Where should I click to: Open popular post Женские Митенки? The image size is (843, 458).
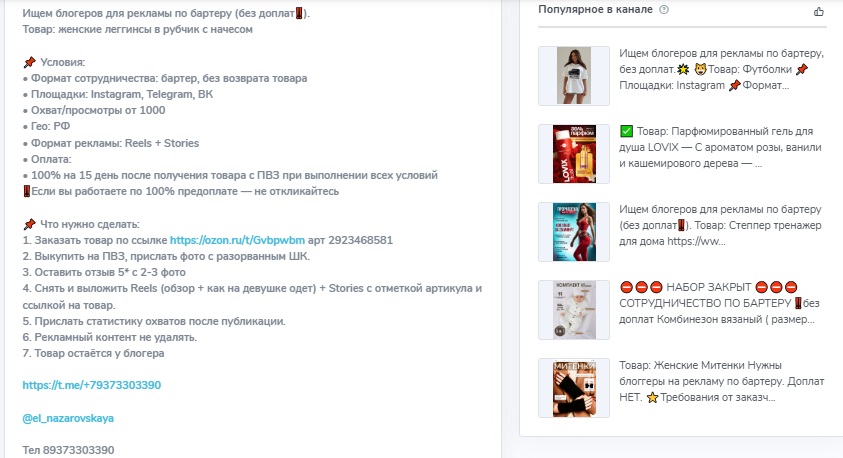click(x=721, y=381)
